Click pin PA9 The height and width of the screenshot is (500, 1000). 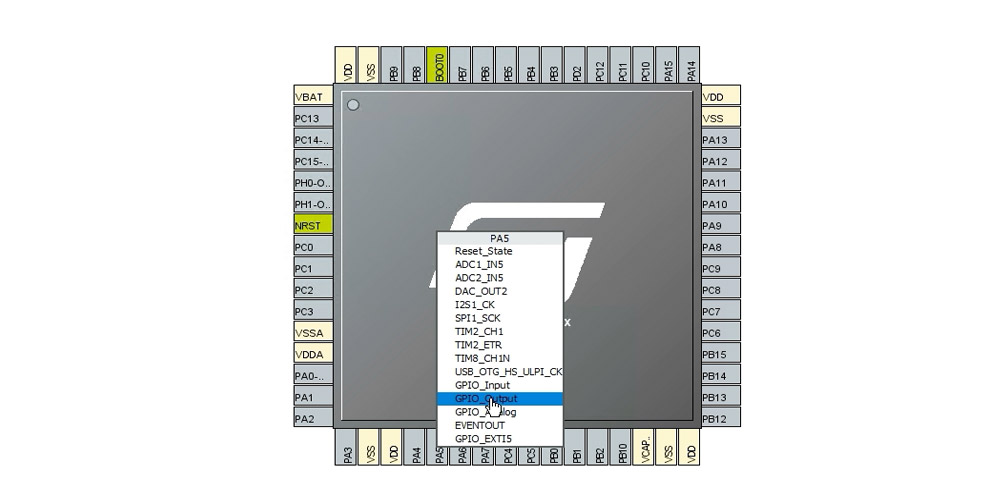[721, 225]
